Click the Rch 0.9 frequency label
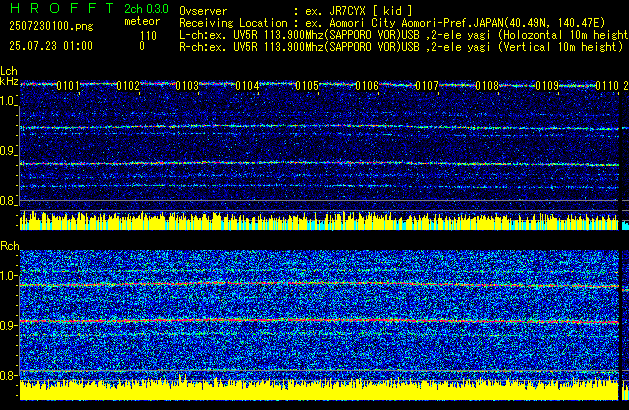Viewport: 629px width, 410px height. [8, 325]
